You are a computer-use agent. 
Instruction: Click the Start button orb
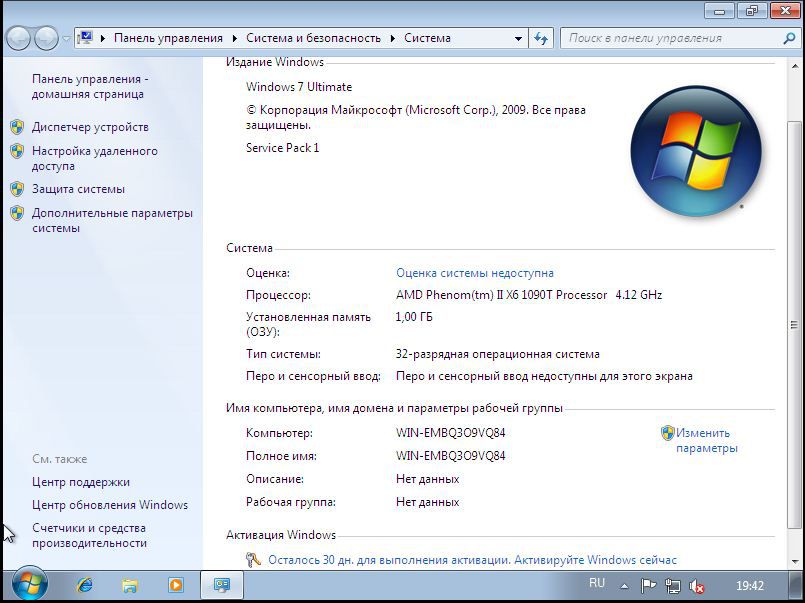point(28,584)
